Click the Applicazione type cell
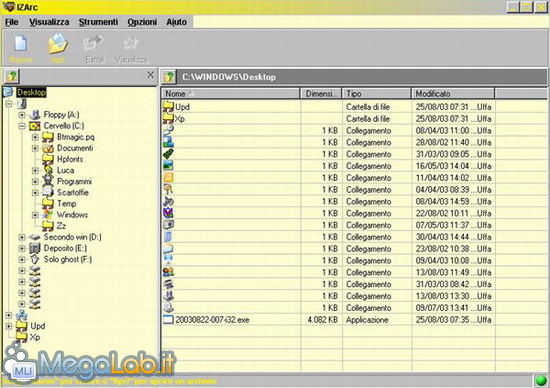Image resolution: width=550 pixels, height=388 pixels. point(367,320)
